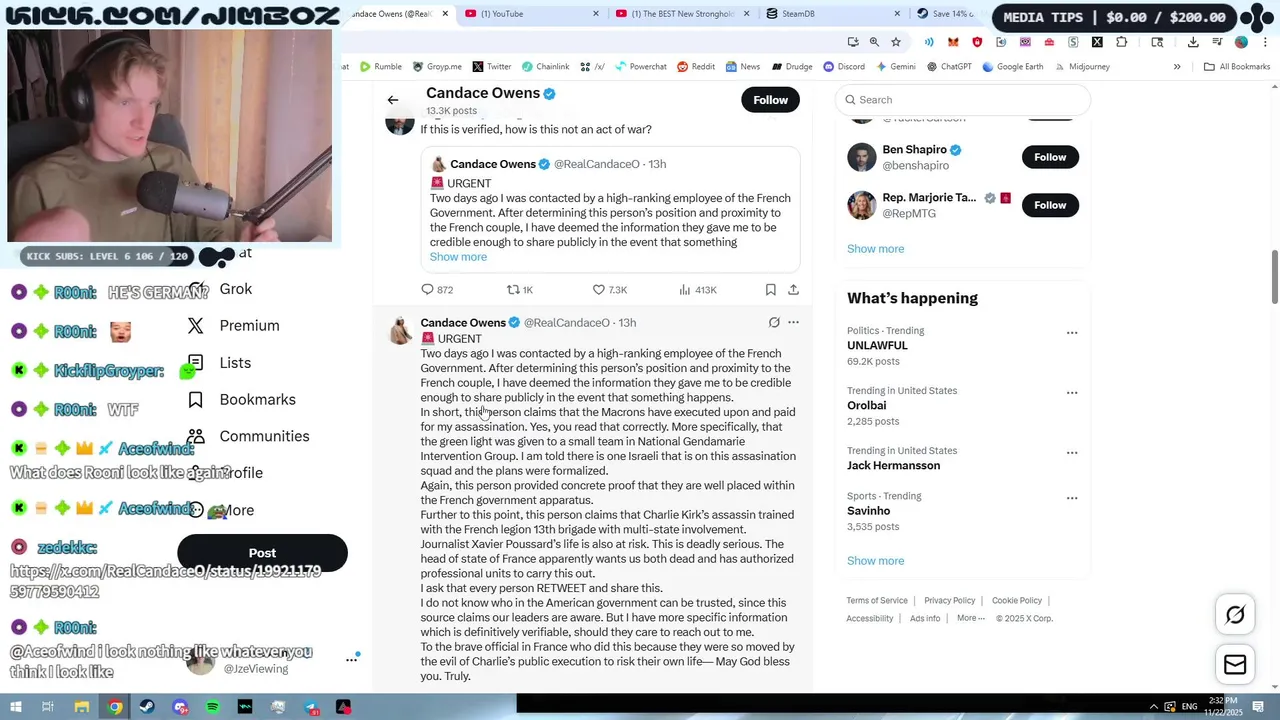Screen dimensions: 1280x720
Task: Follow Ben Shapiro
Action: click(1050, 157)
